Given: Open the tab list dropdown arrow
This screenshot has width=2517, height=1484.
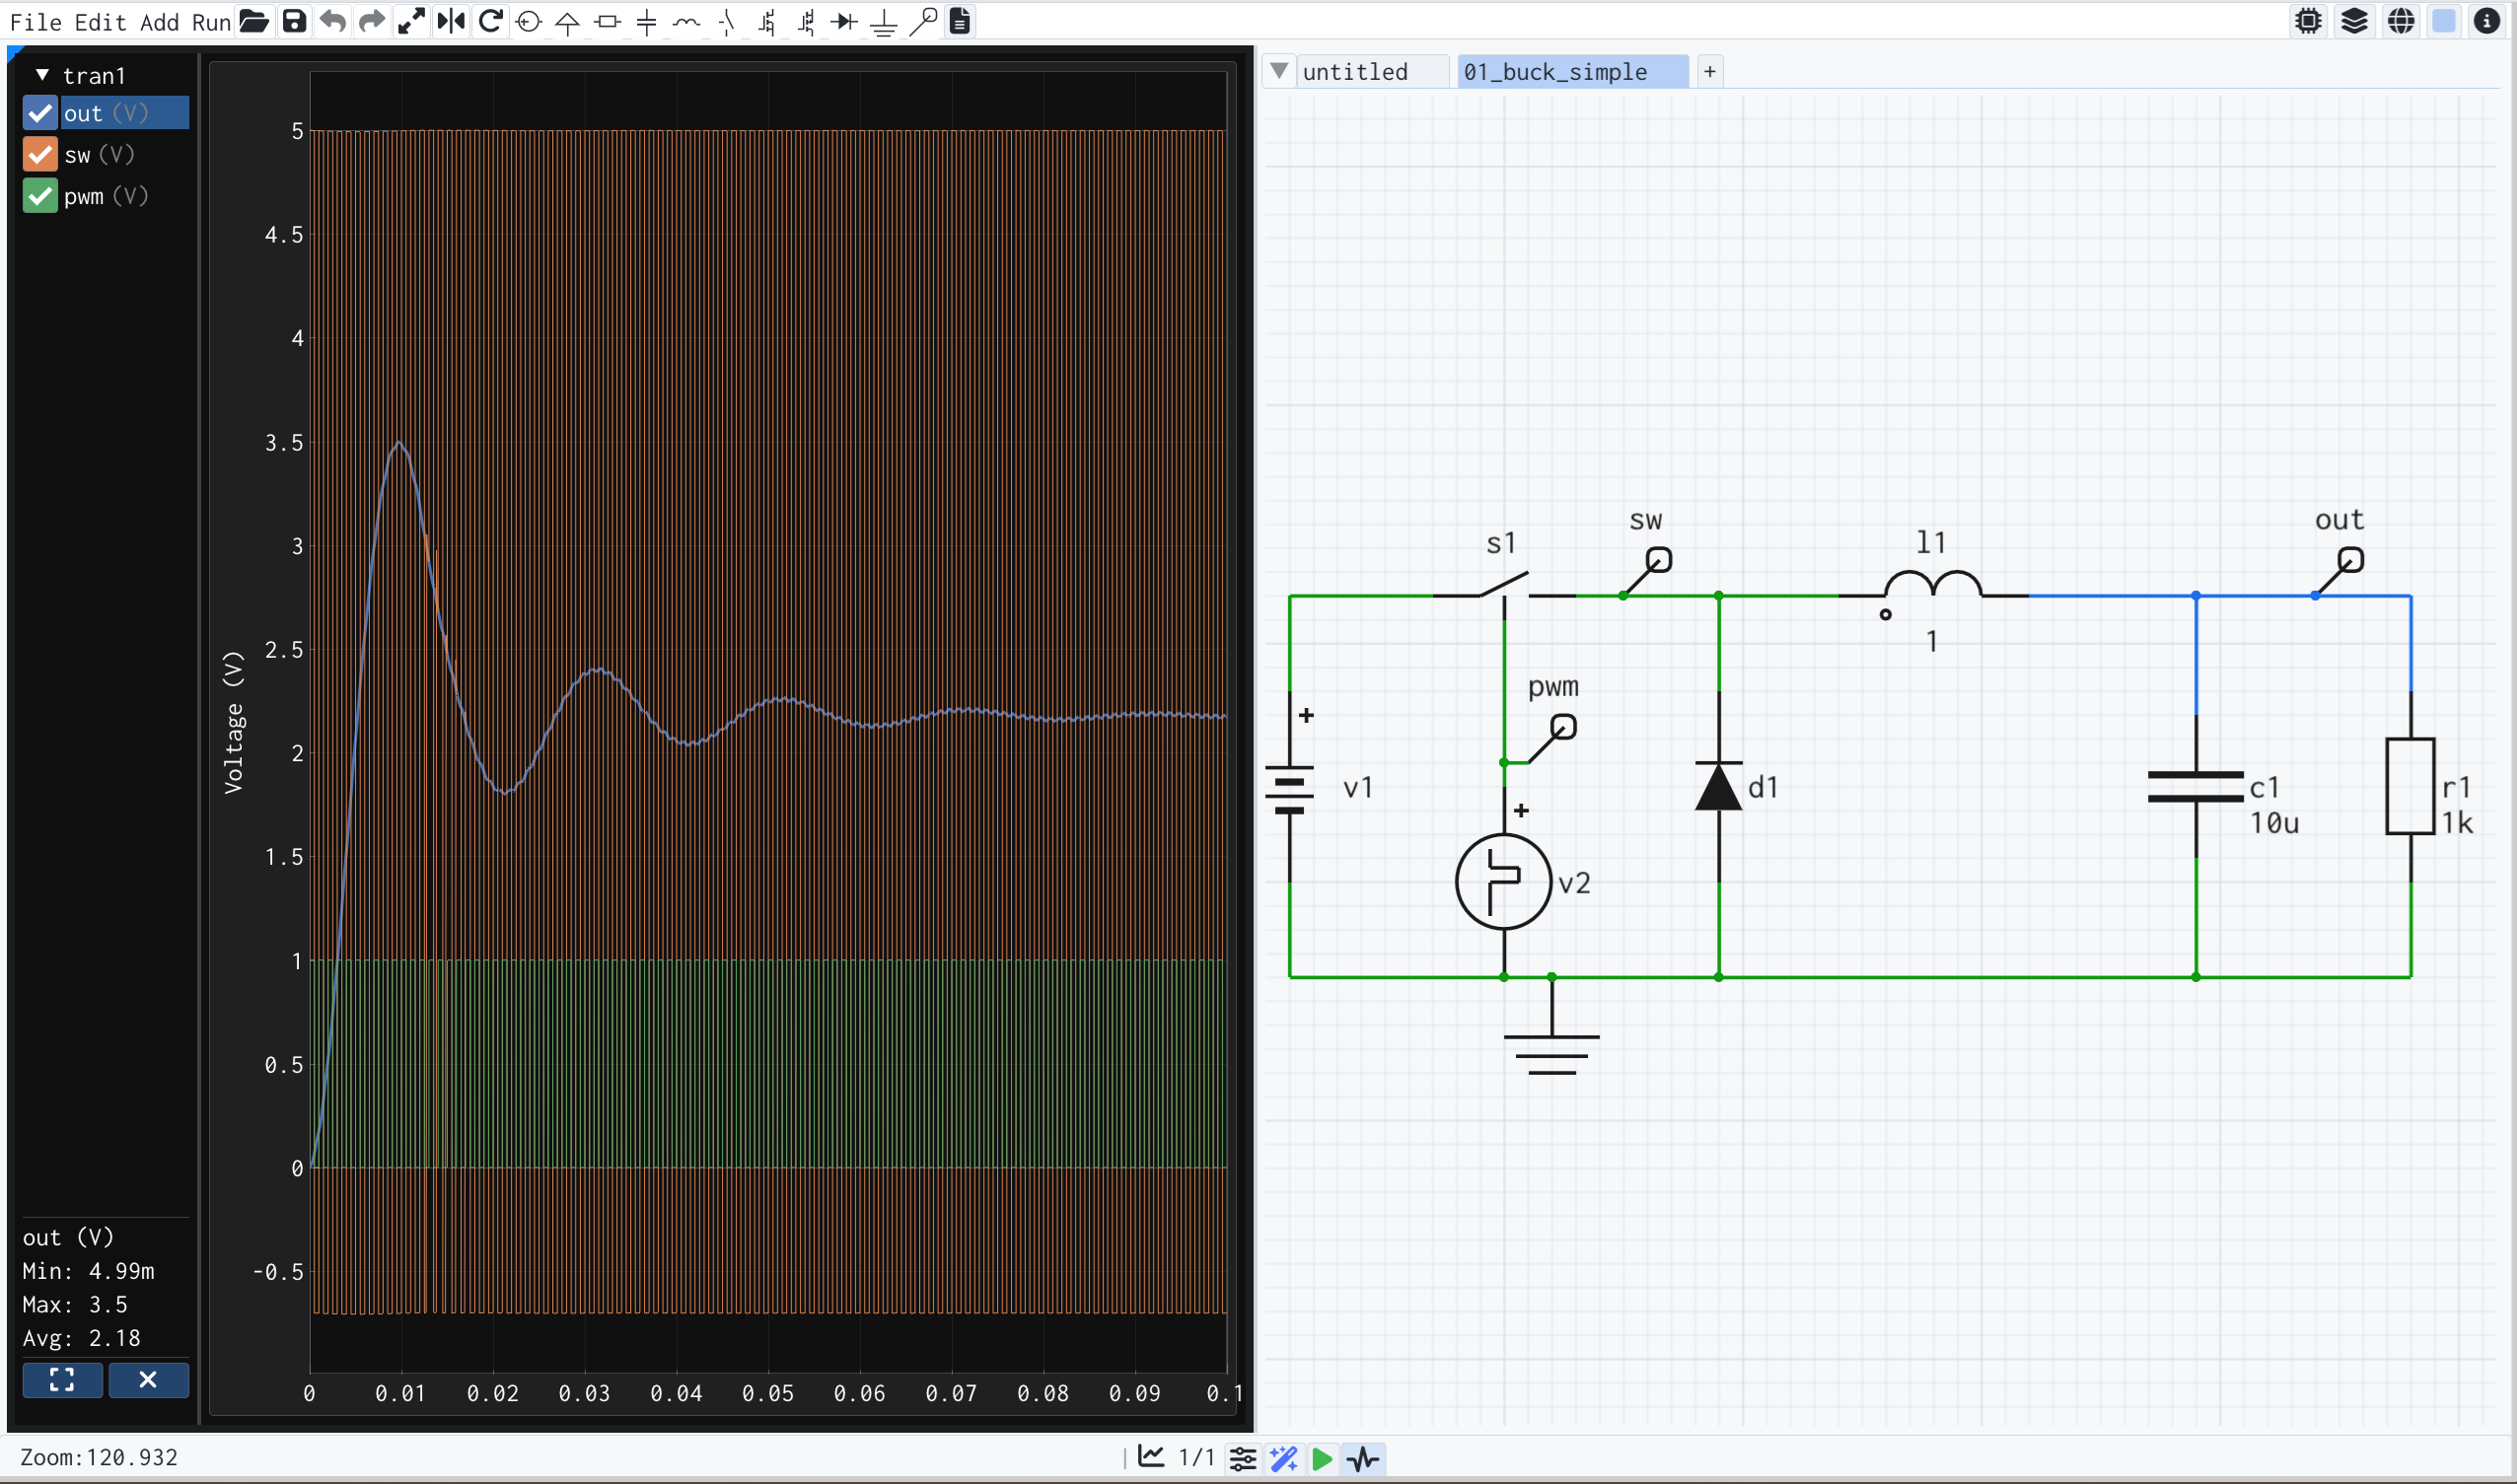Looking at the screenshot, I should 1280,70.
